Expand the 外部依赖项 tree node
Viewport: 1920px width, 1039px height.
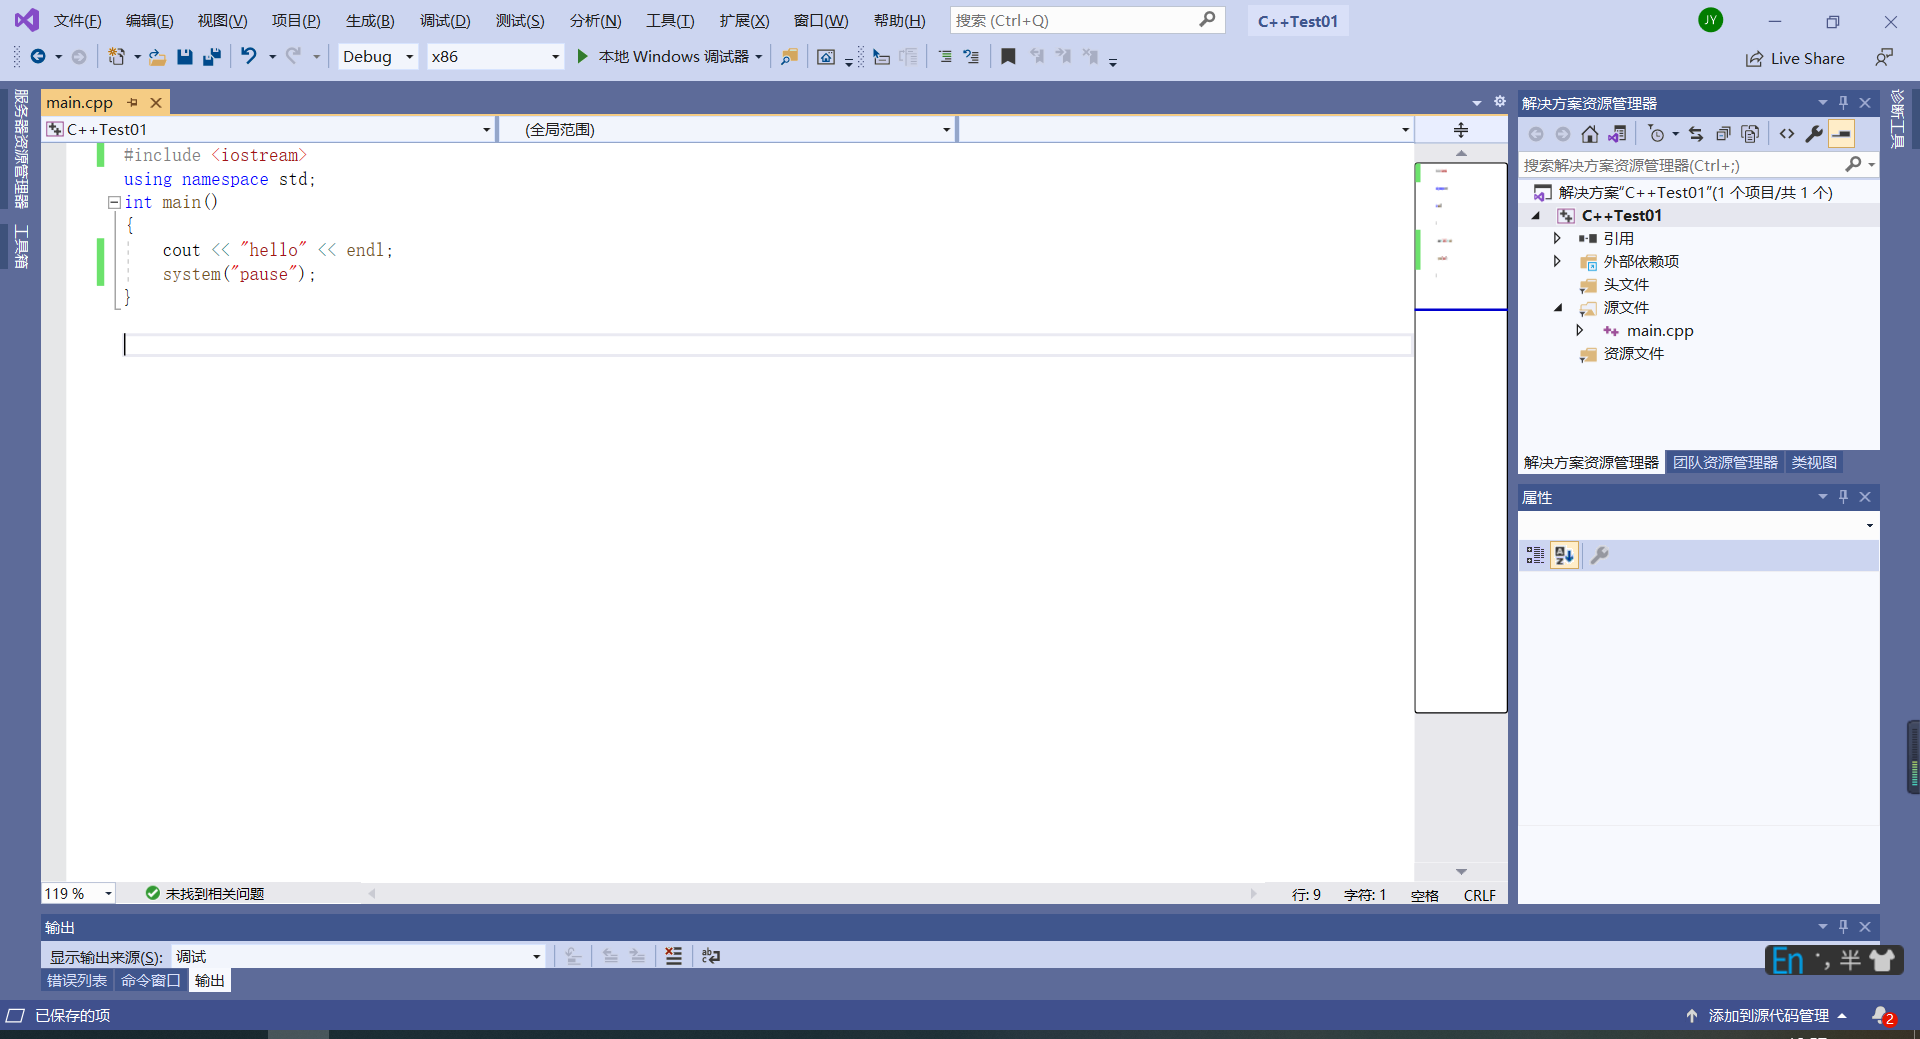(1557, 261)
